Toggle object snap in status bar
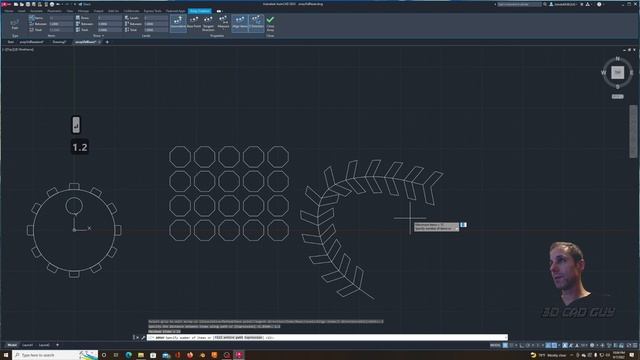The height and width of the screenshot is (360, 640). click(554, 345)
